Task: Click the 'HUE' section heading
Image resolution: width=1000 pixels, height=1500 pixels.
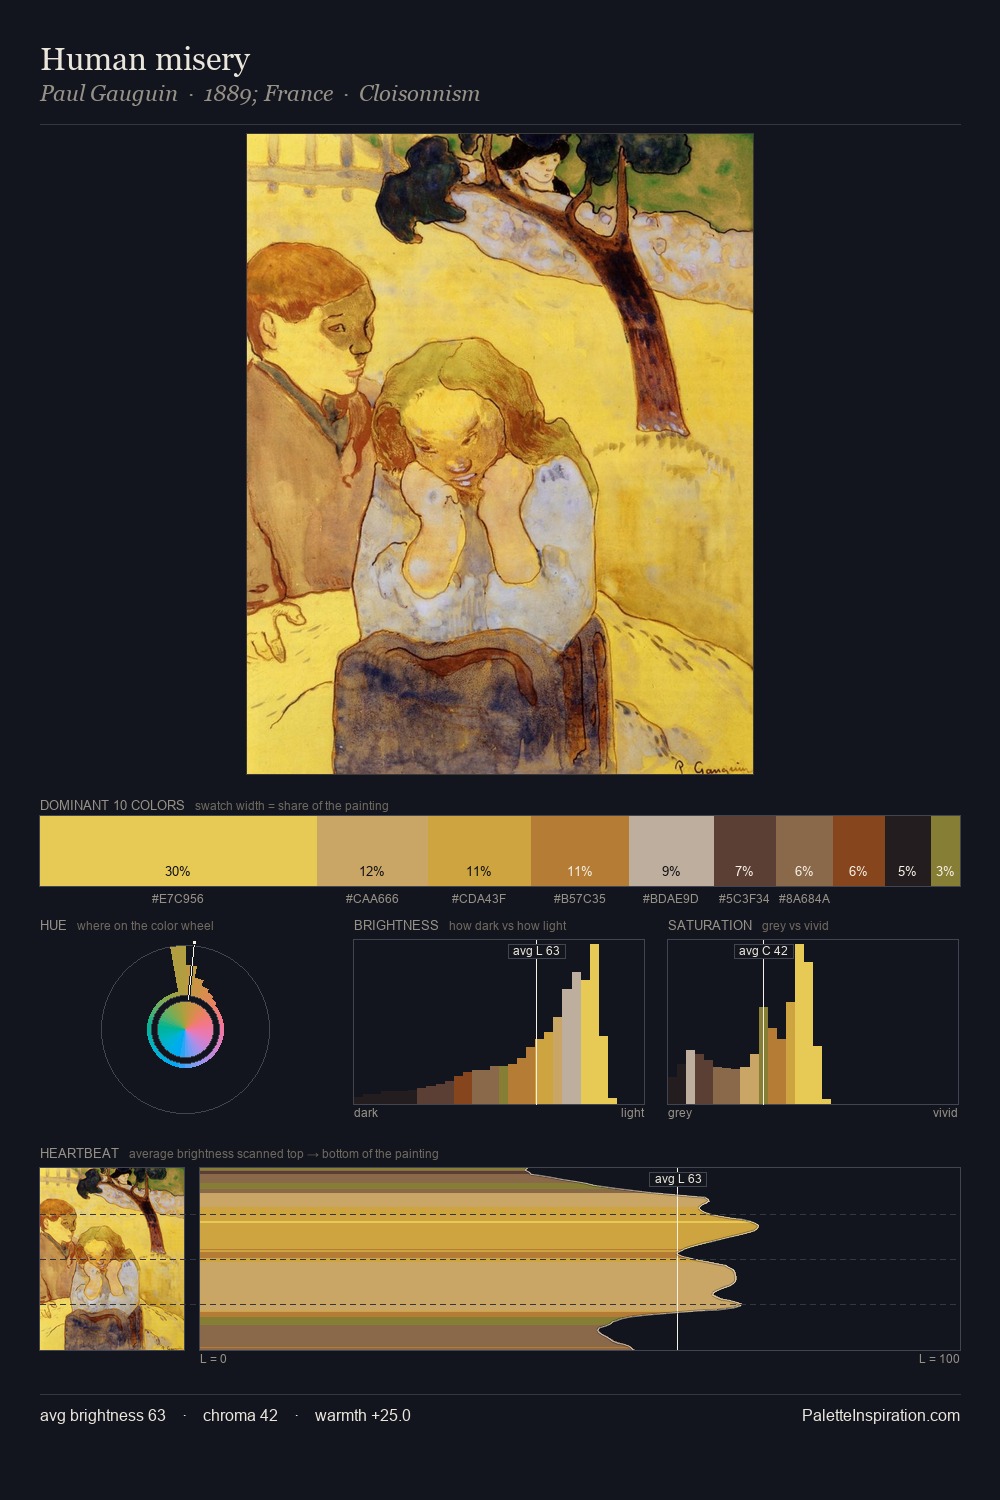Action: [x=53, y=925]
